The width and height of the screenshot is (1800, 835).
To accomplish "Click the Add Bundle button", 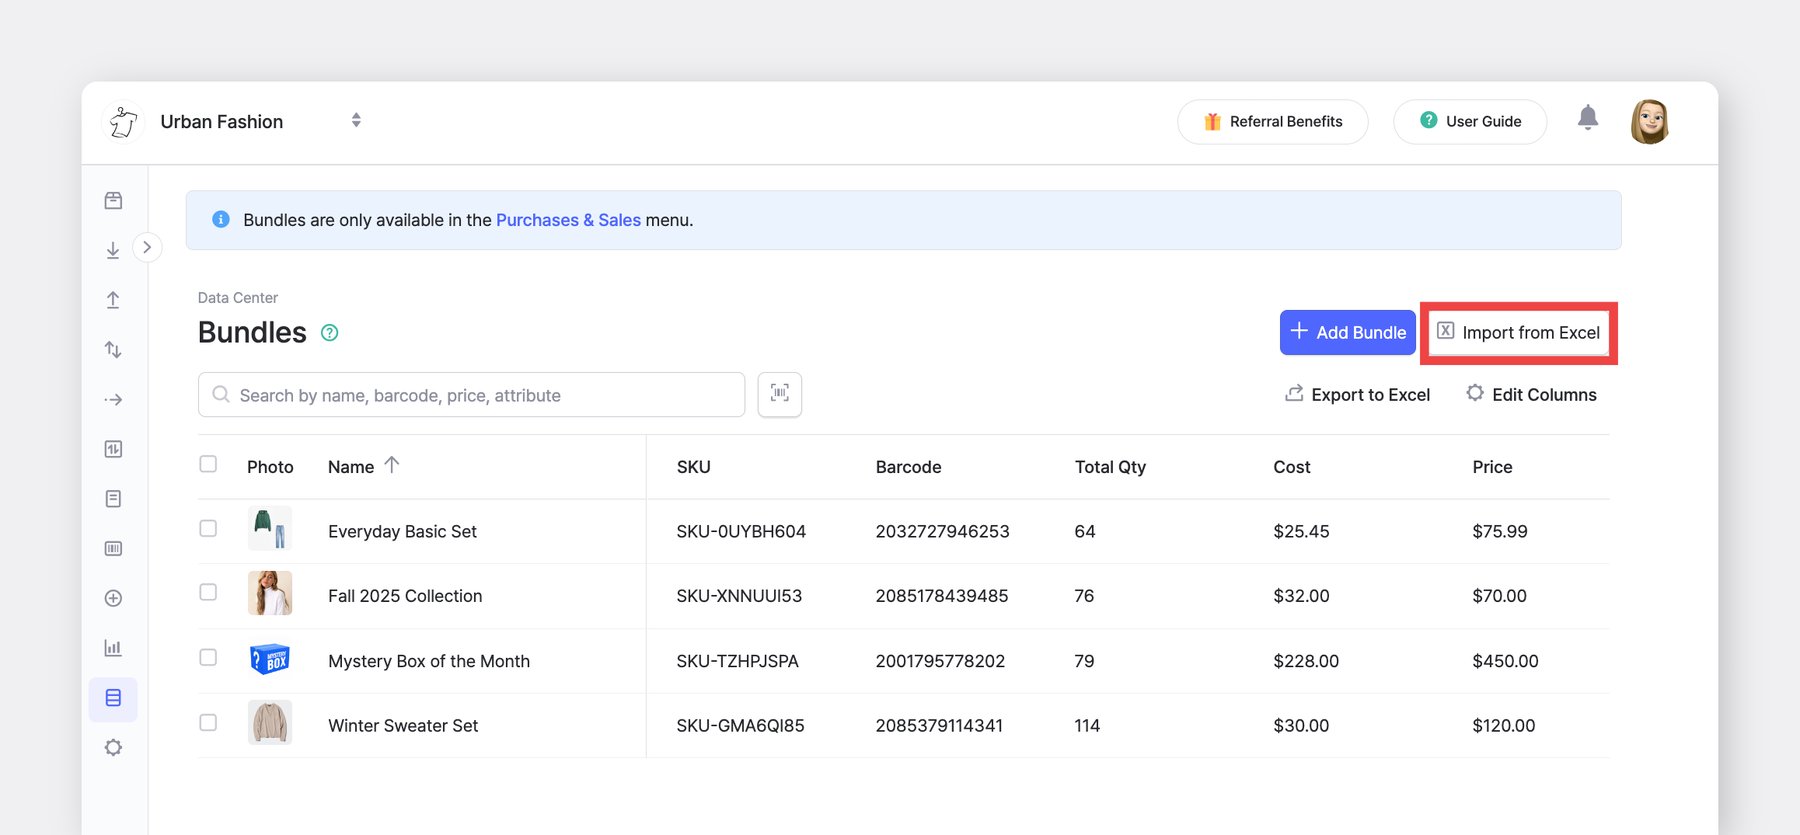I will [1347, 333].
